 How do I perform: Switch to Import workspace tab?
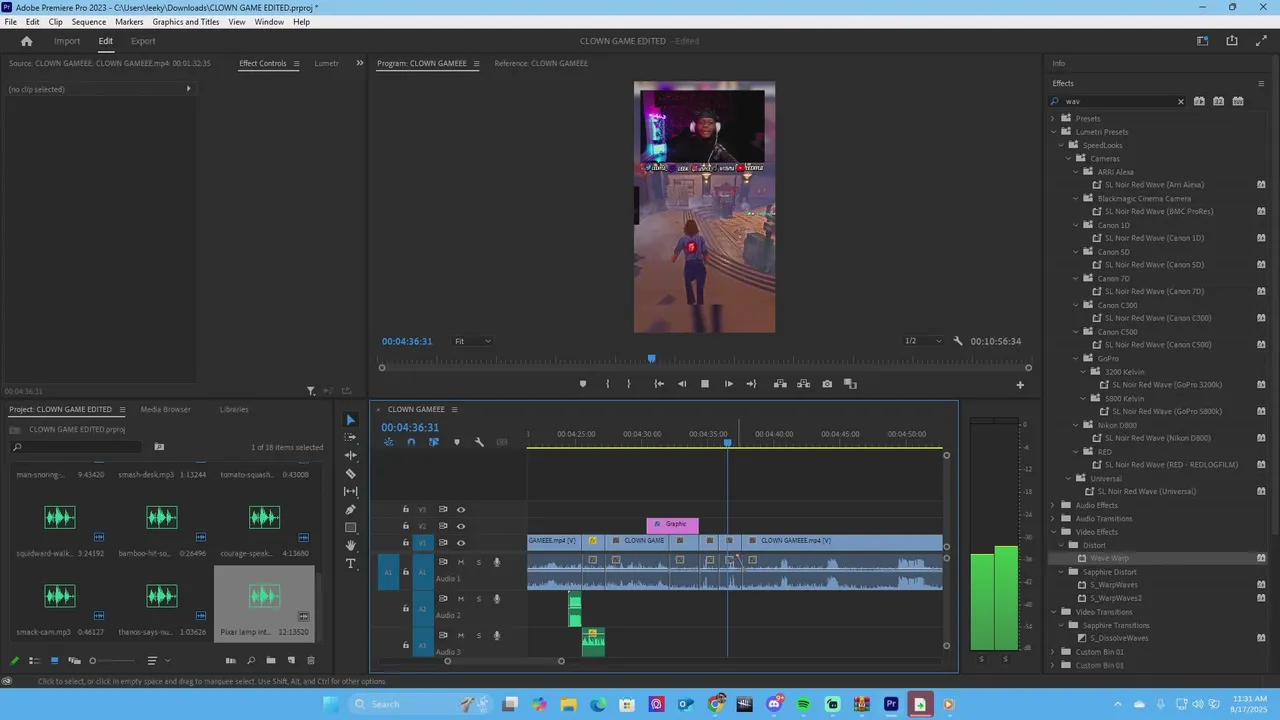tap(67, 41)
